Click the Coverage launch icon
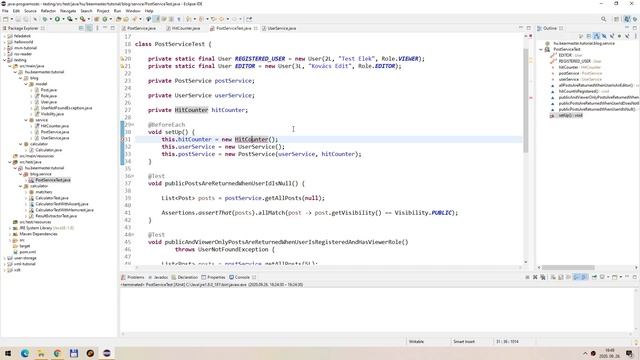 (70, 19)
